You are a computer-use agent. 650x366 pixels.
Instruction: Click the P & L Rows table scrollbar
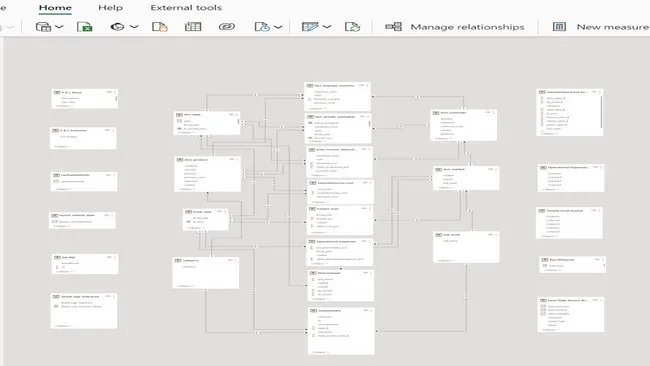coord(116,99)
